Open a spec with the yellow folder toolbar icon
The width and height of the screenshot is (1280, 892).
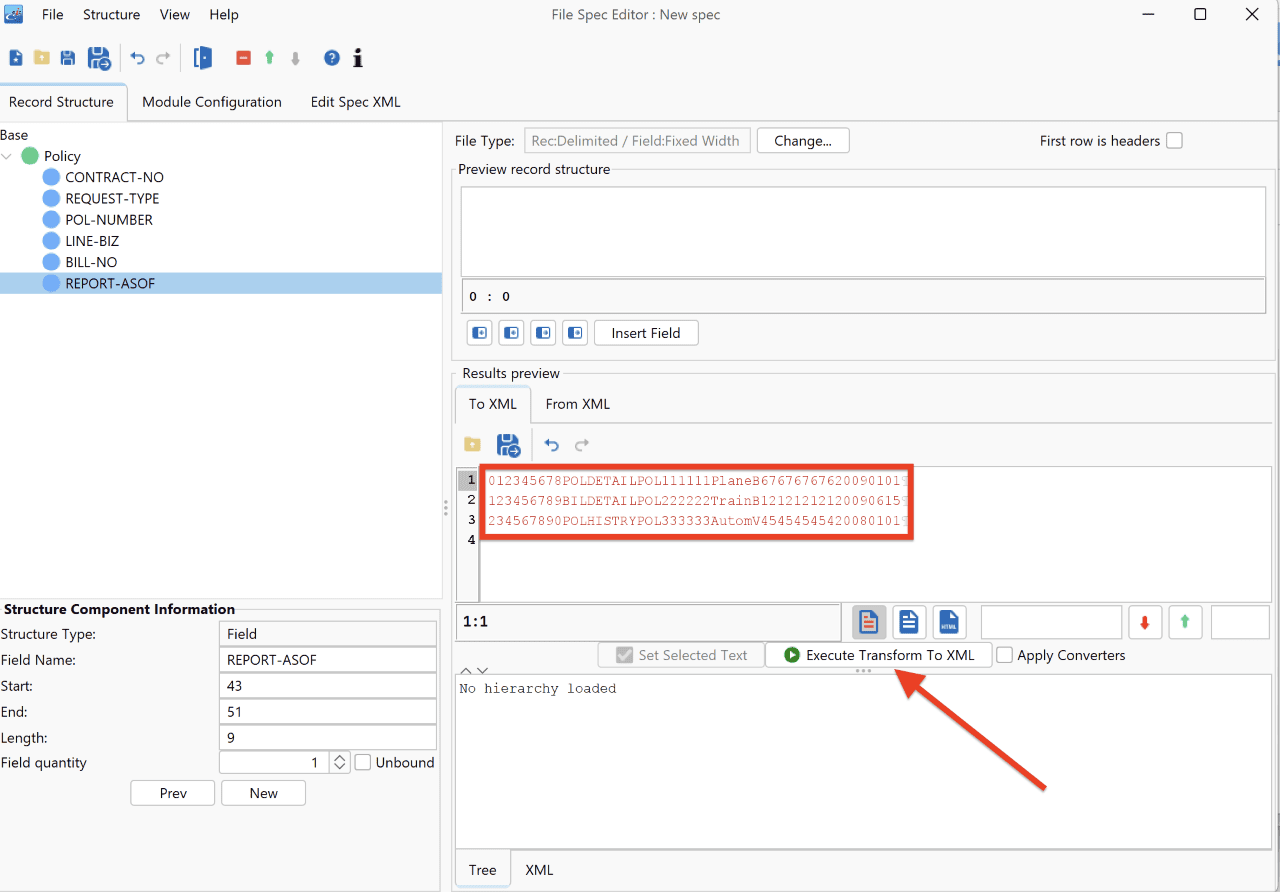tap(42, 58)
